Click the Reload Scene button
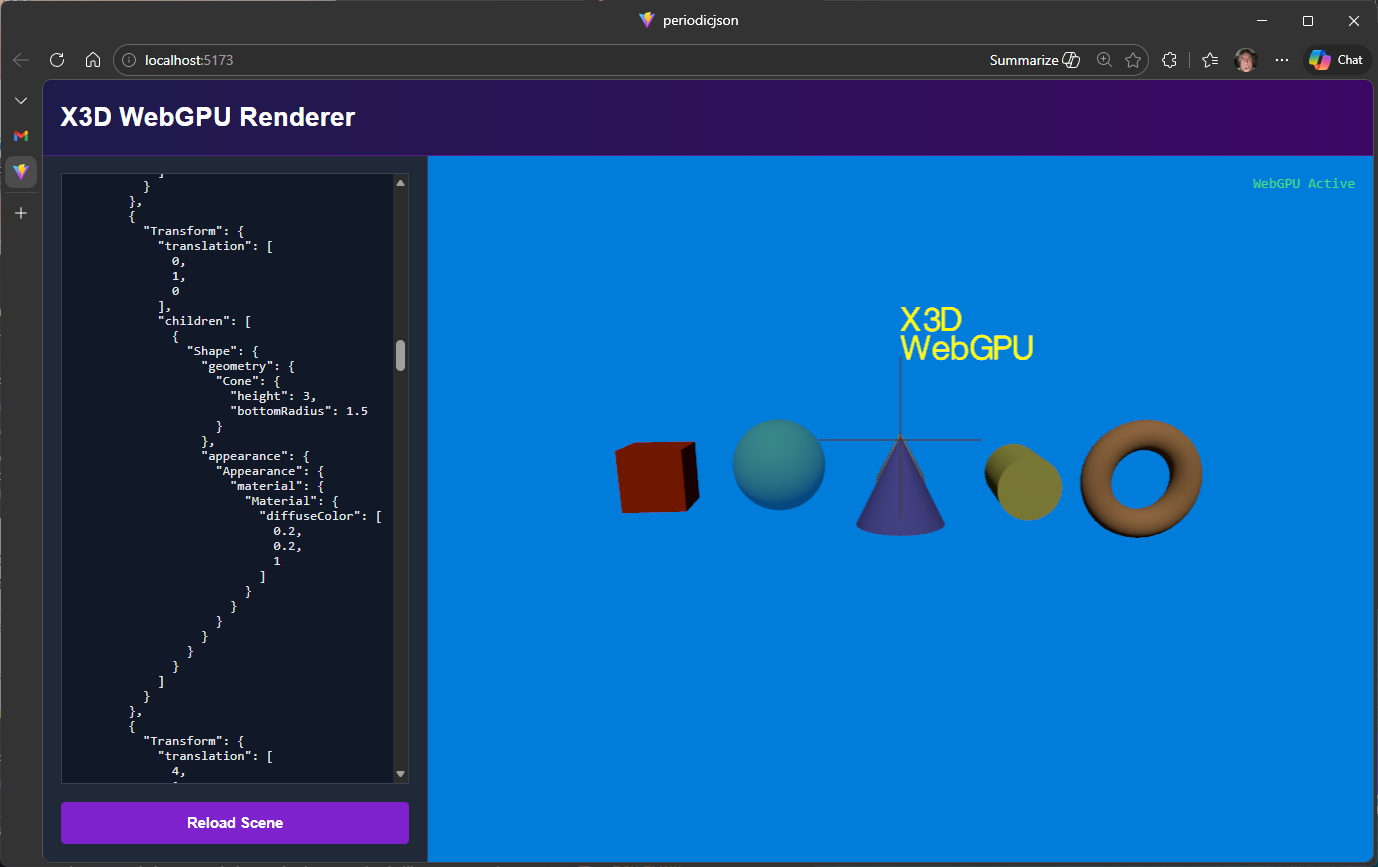Image resolution: width=1378 pixels, height=867 pixels. tap(235, 823)
